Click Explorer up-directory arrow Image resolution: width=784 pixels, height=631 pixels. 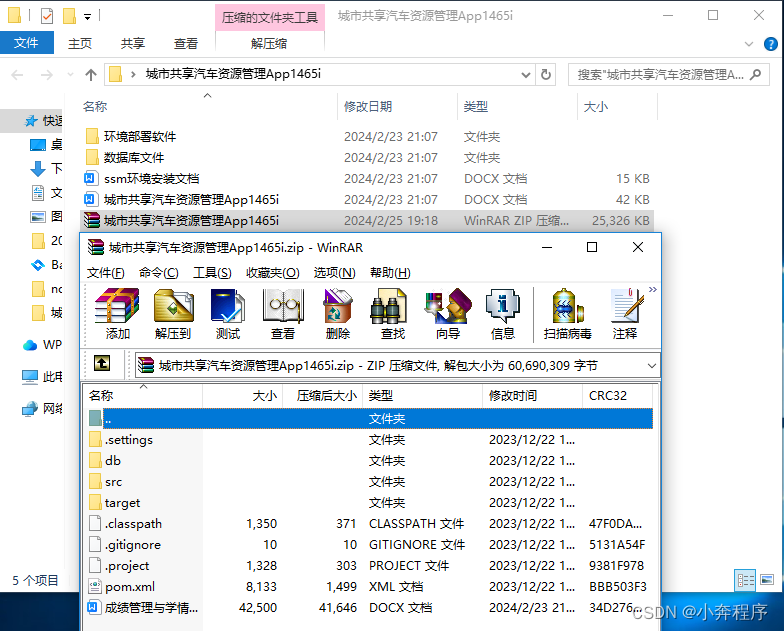[x=90, y=75]
